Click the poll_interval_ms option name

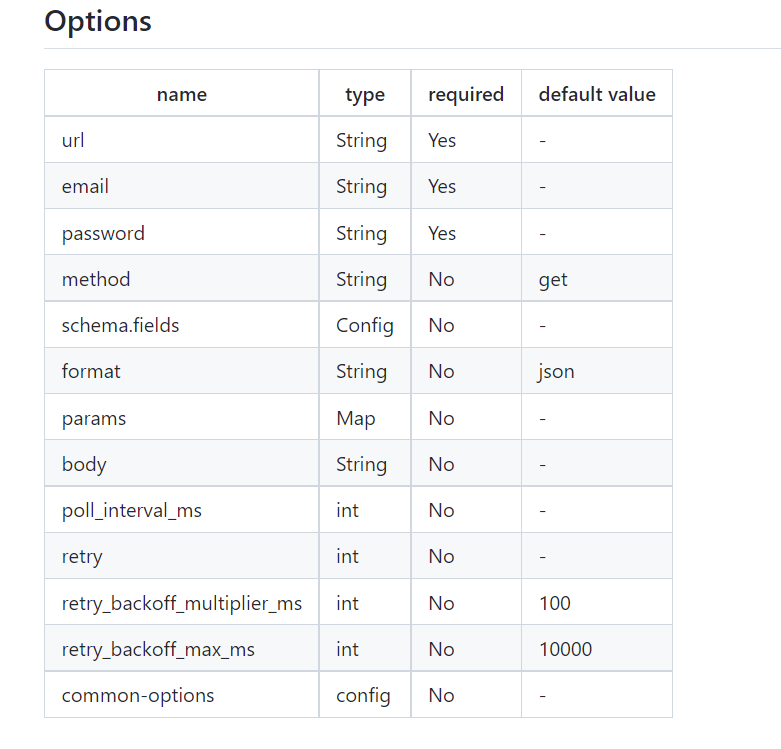point(131,511)
